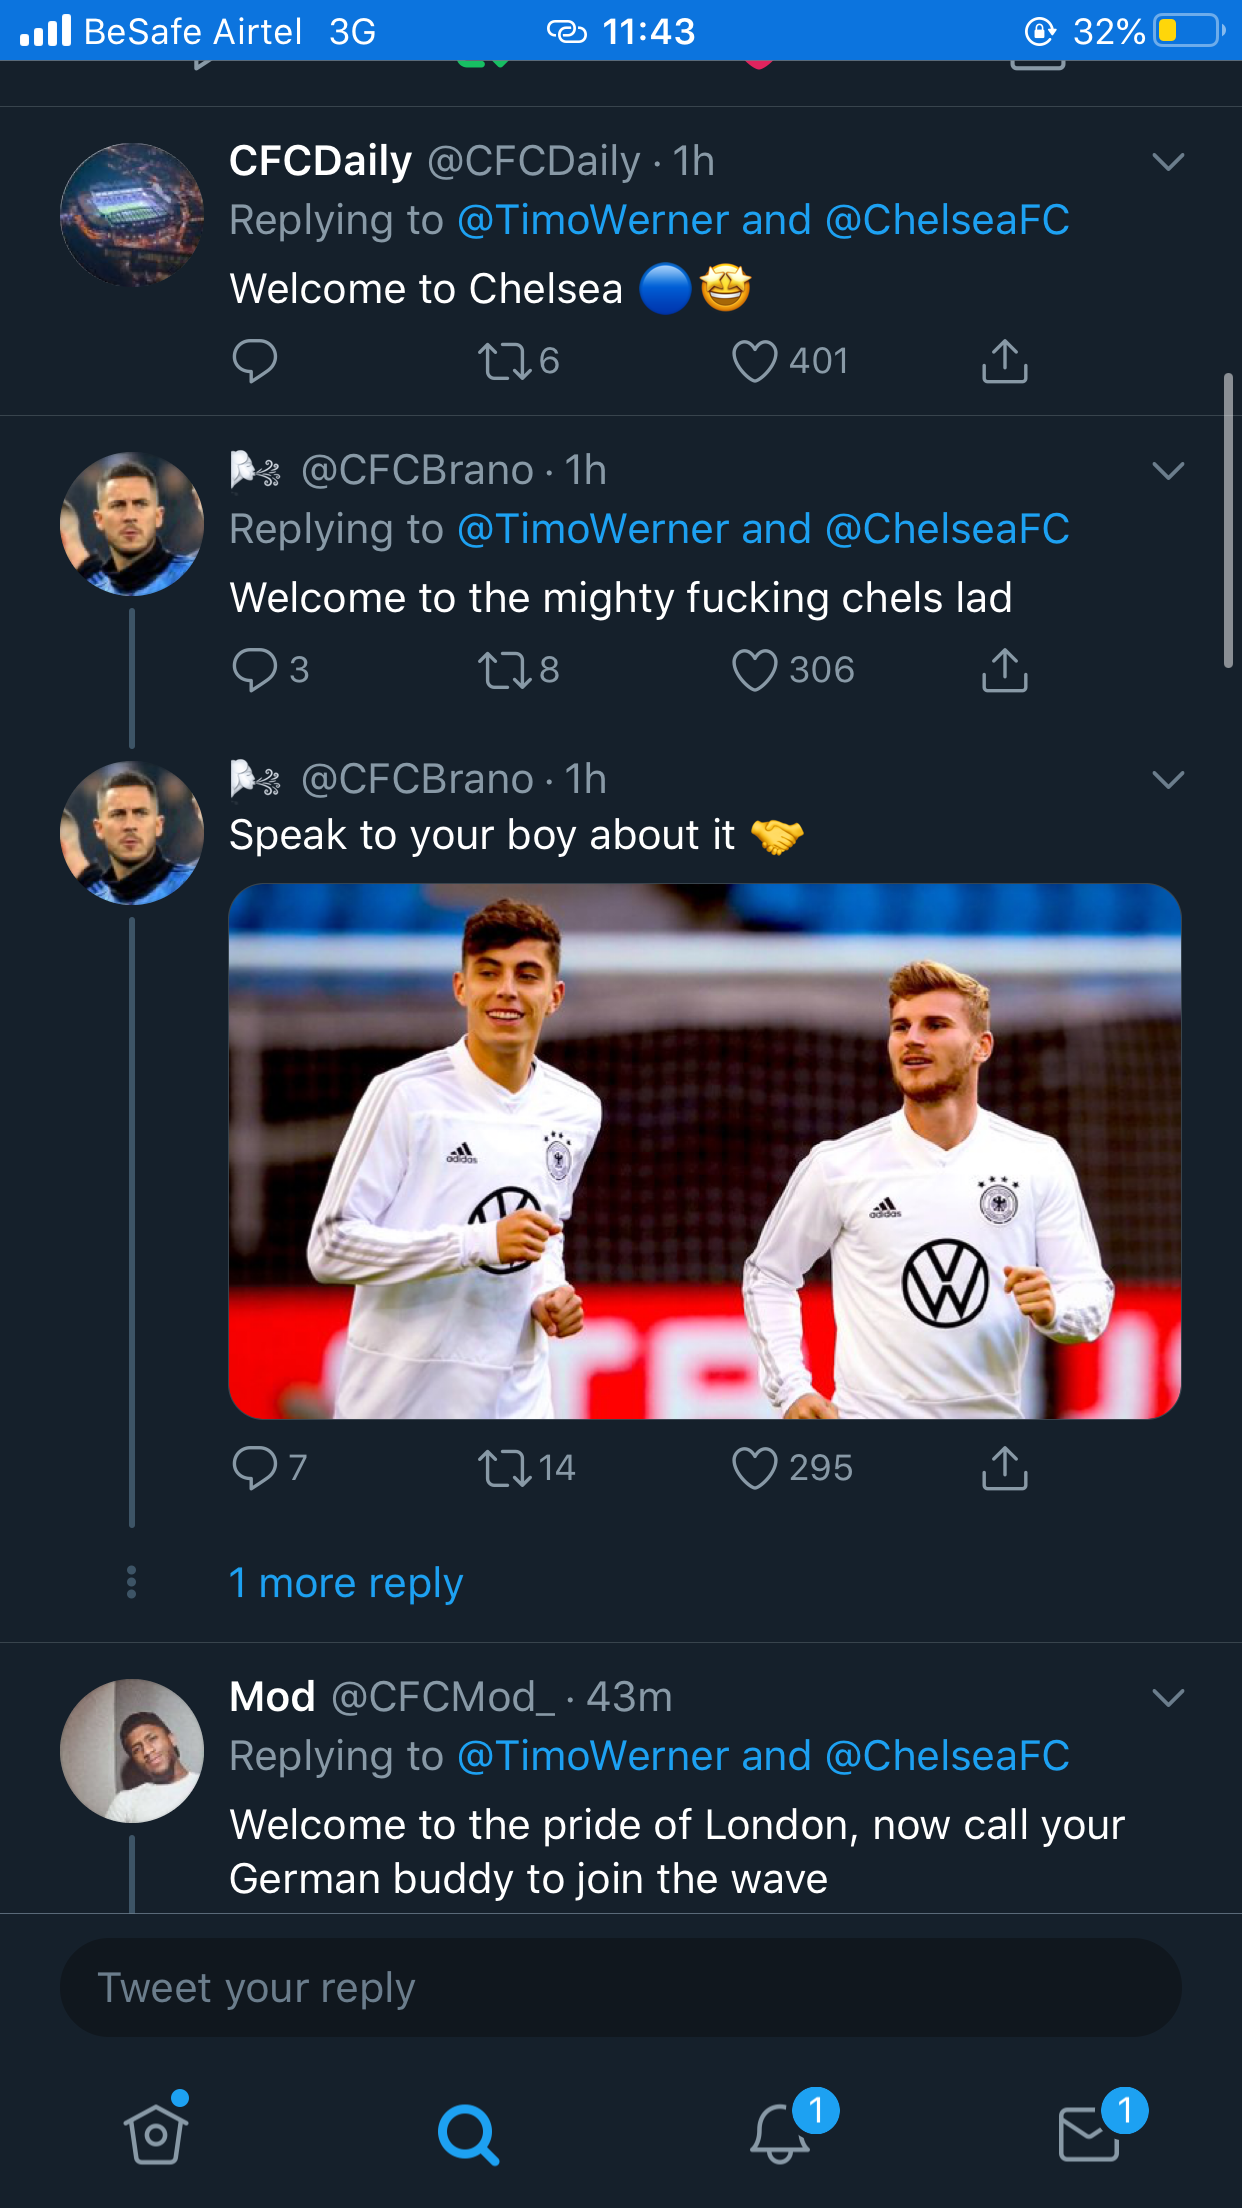This screenshot has height=2208, width=1242.
Task: Go to the Home tab
Action: tap(156, 2134)
